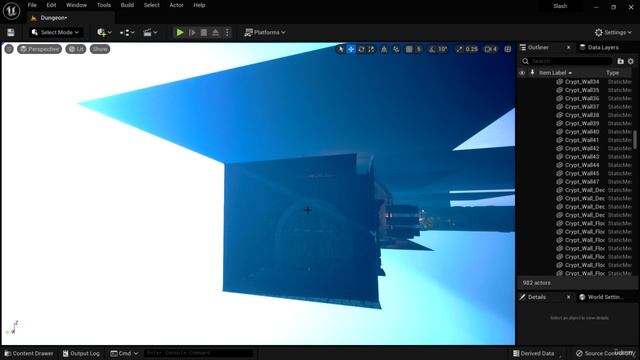Open the Actor menu
Image resolution: width=640 pixels, height=360 pixels.
(x=176, y=5)
